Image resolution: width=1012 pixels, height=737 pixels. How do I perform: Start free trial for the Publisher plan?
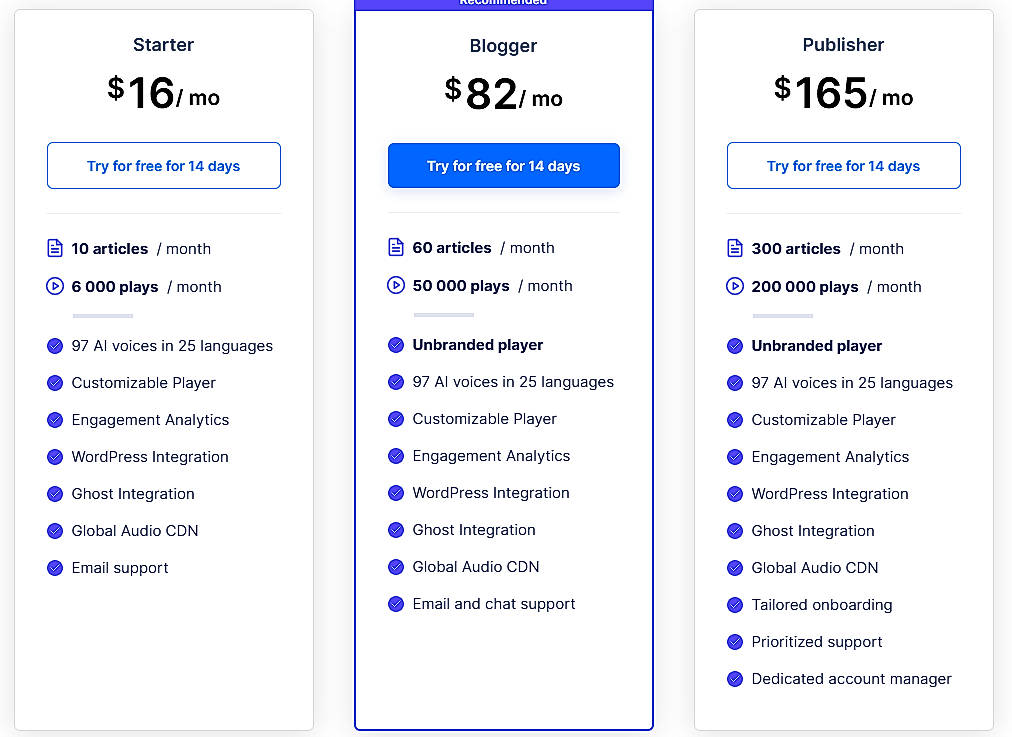point(843,165)
